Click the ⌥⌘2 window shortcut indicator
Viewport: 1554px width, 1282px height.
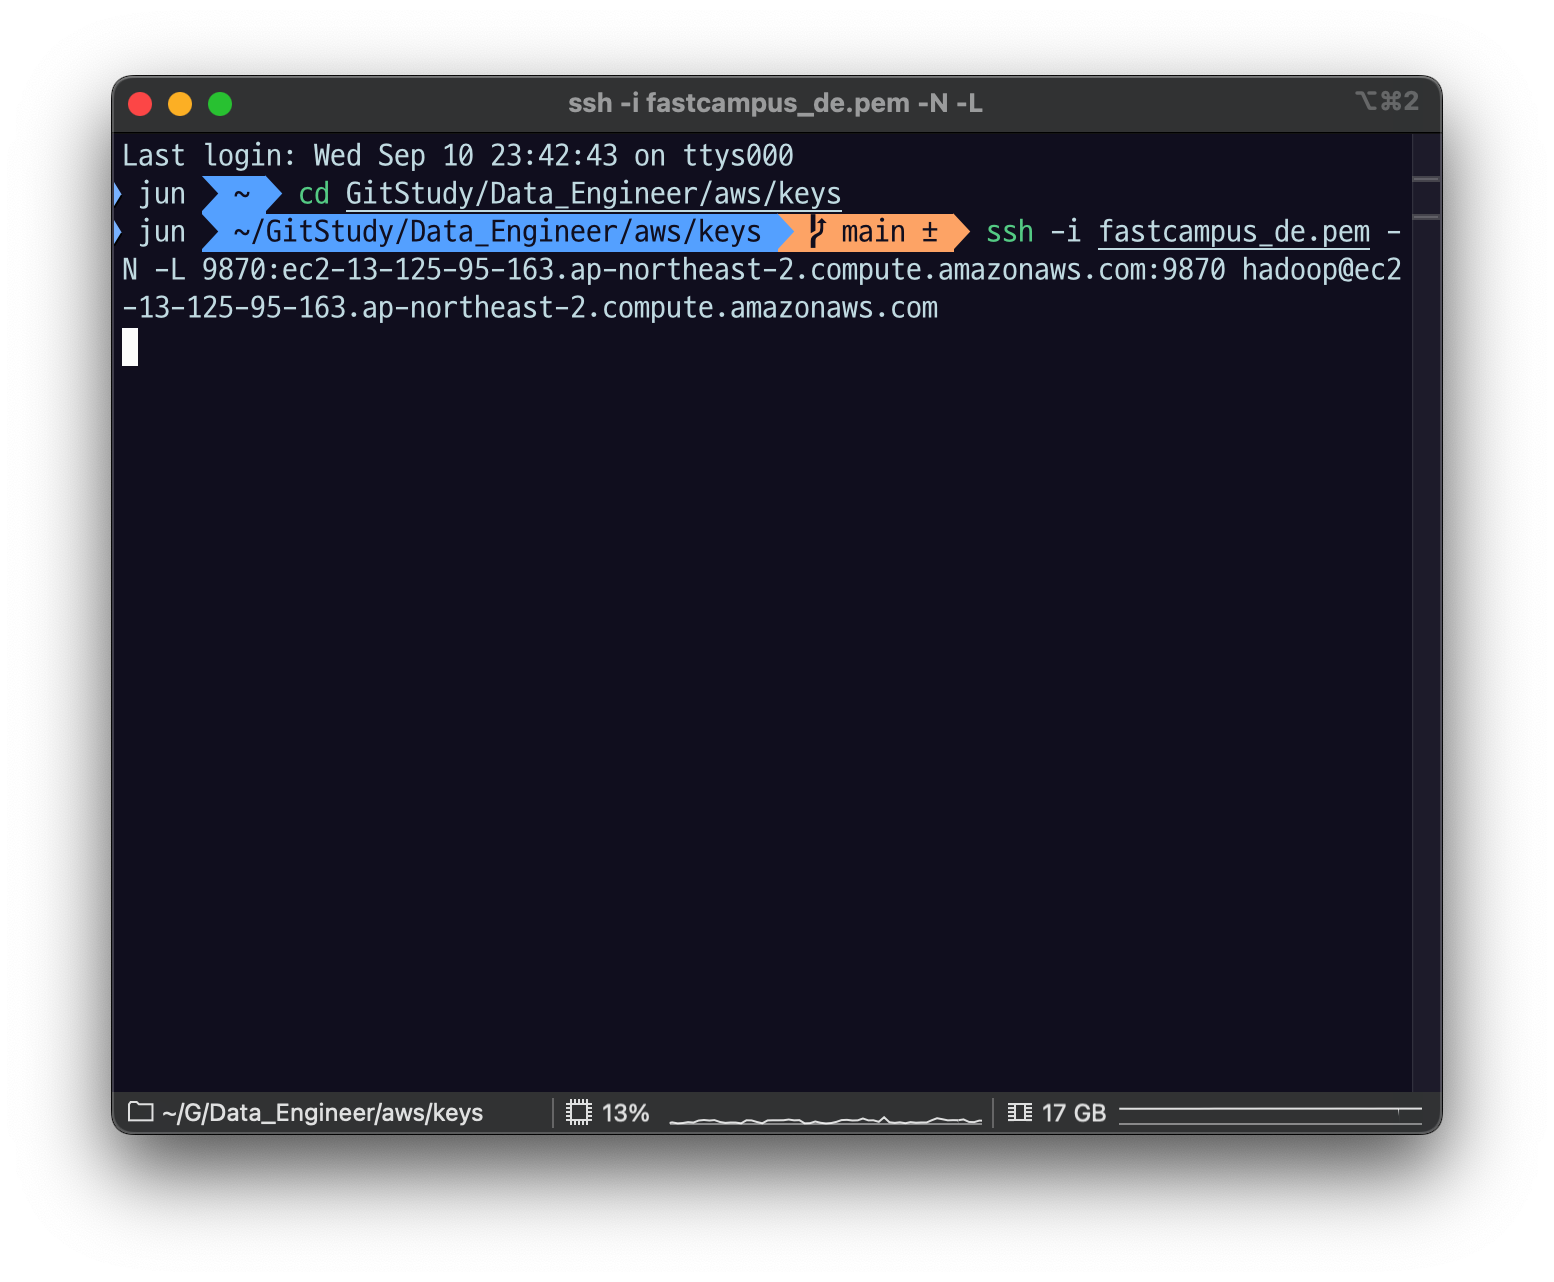click(1387, 101)
